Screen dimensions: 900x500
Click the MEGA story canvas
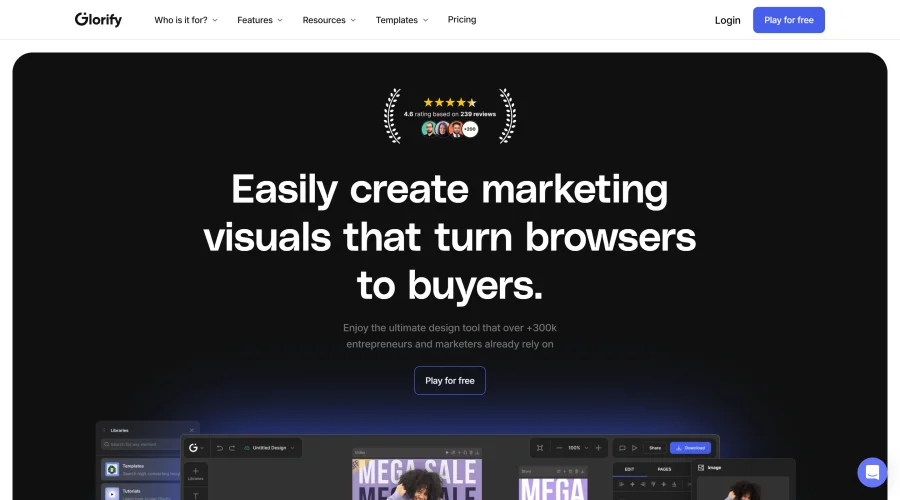click(553, 489)
